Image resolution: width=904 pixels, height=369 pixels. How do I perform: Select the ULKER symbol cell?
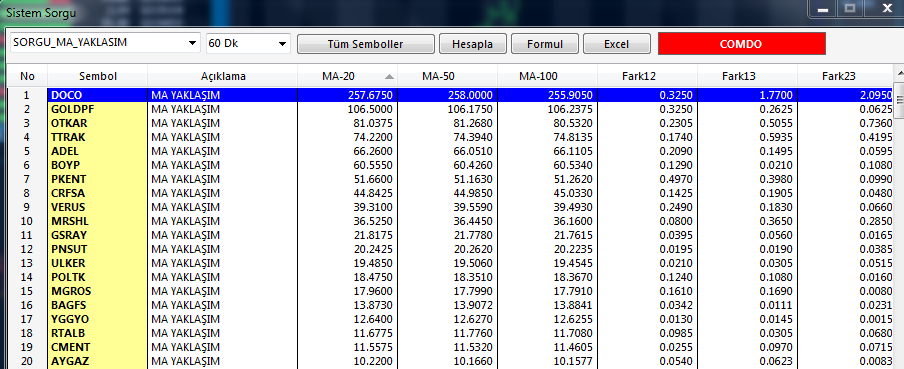click(x=97, y=263)
